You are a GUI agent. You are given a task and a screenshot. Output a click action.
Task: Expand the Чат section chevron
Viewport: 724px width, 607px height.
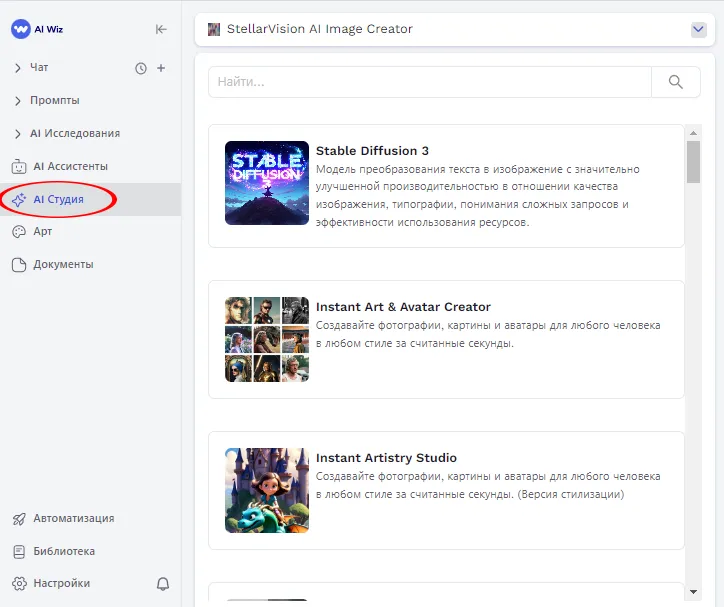18,68
